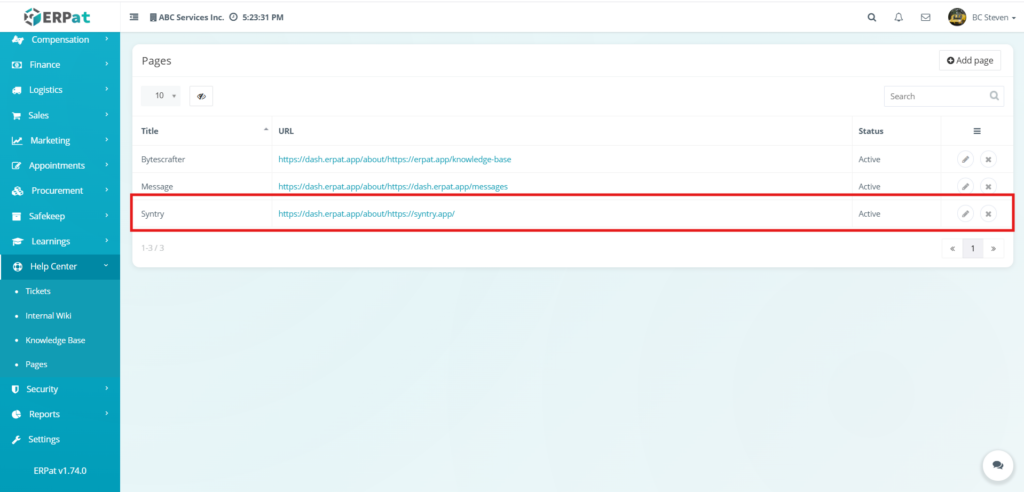The height and width of the screenshot is (492, 1024).
Task: Delete the Syntry page with the x icon
Action: [988, 214]
